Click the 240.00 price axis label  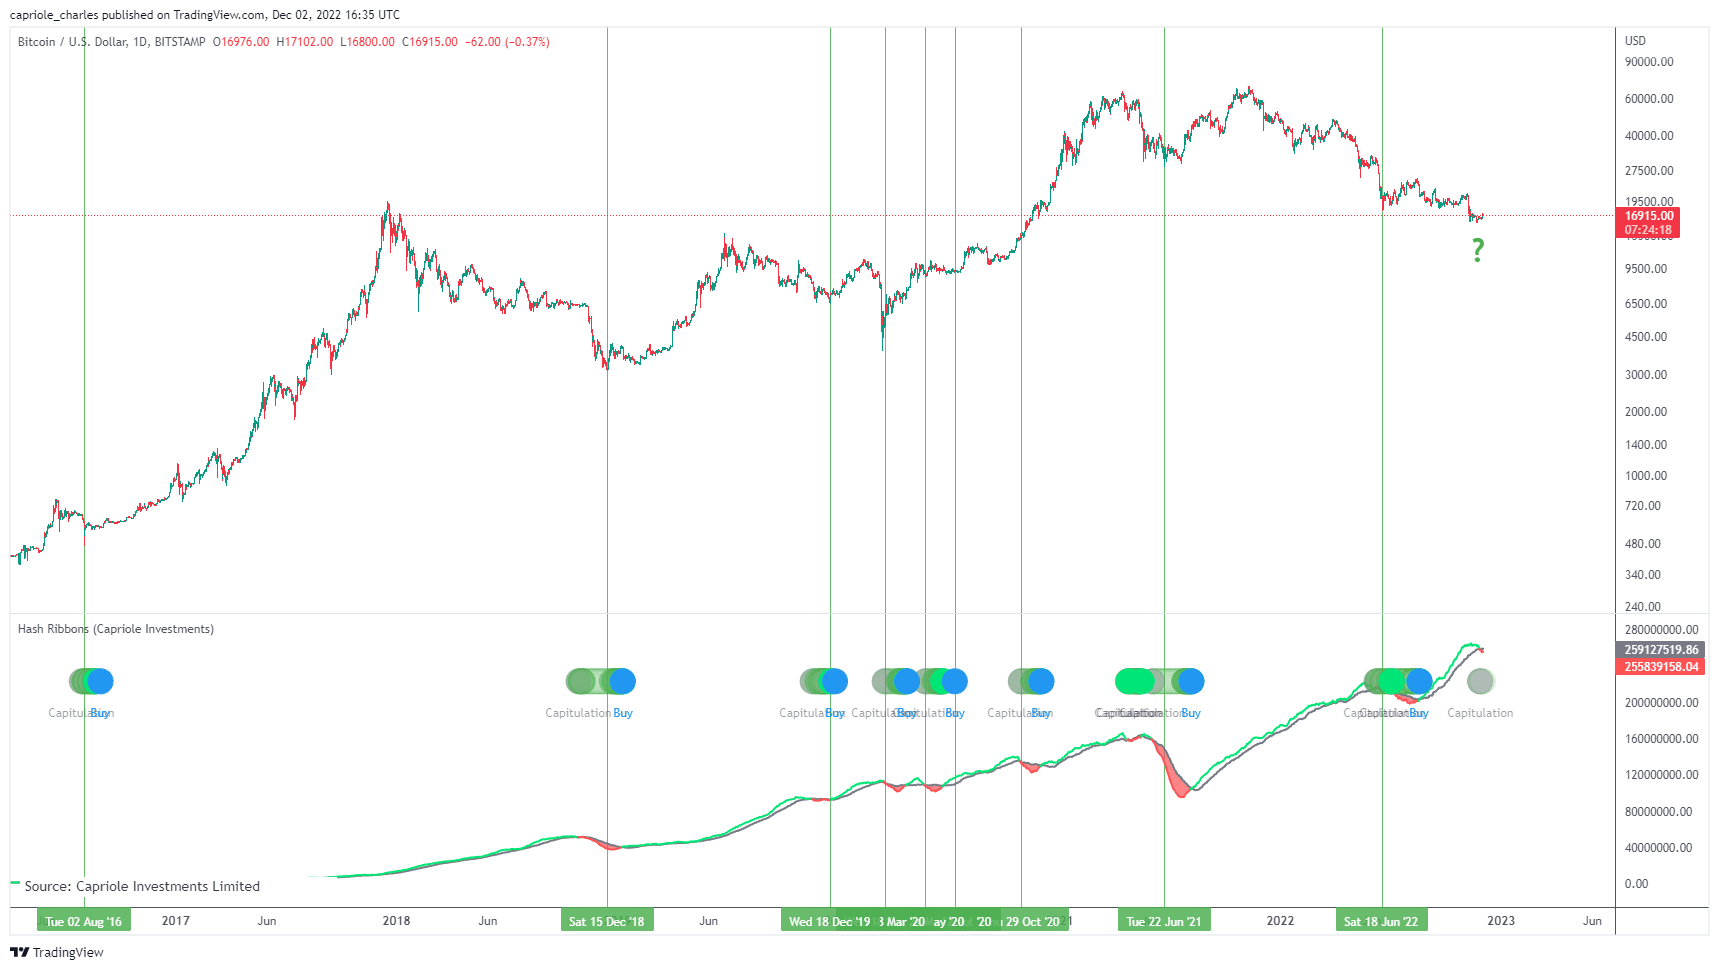[1643, 607]
